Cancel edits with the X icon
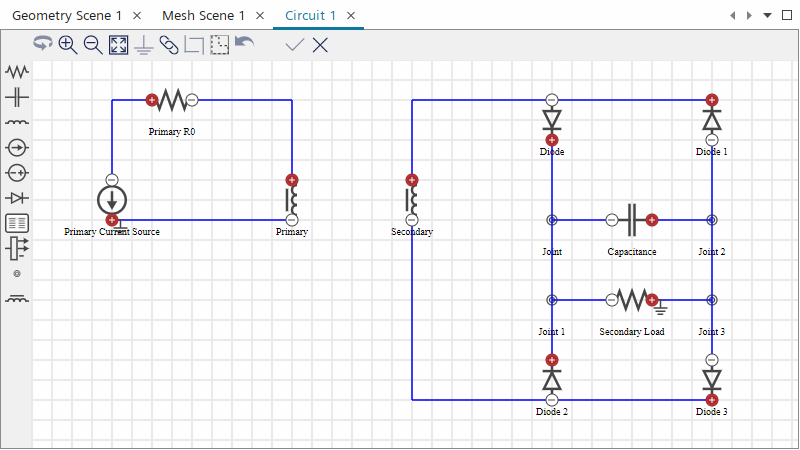Viewport: 800px width, 450px height. coord(320,44)
